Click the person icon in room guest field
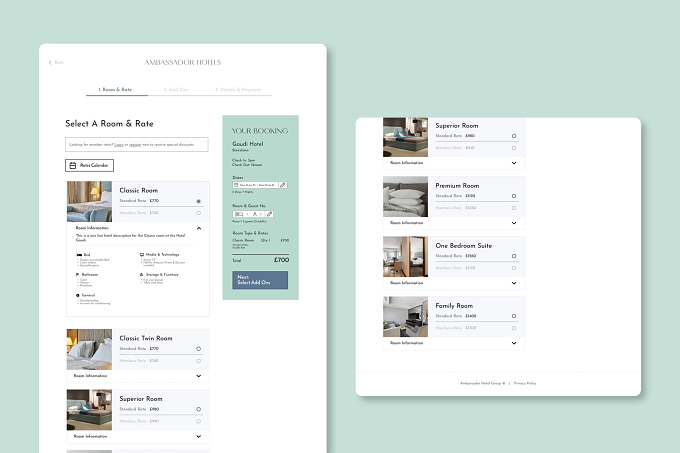The height and width of the screenshot is (453, 680). click(x=255, y=214)
